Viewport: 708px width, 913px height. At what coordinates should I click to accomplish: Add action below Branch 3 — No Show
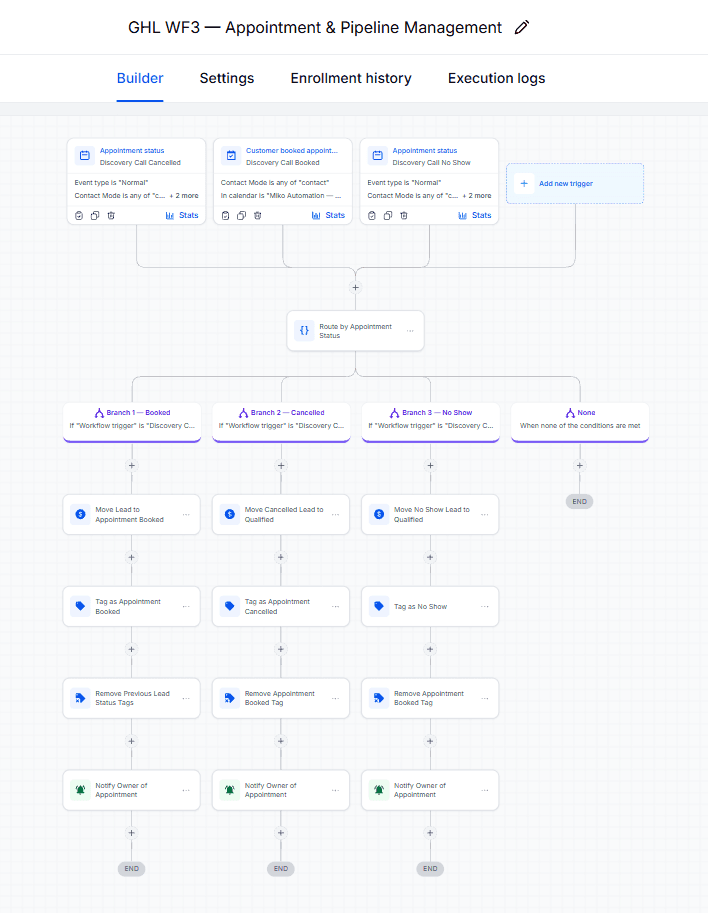(x=430, y=466)
